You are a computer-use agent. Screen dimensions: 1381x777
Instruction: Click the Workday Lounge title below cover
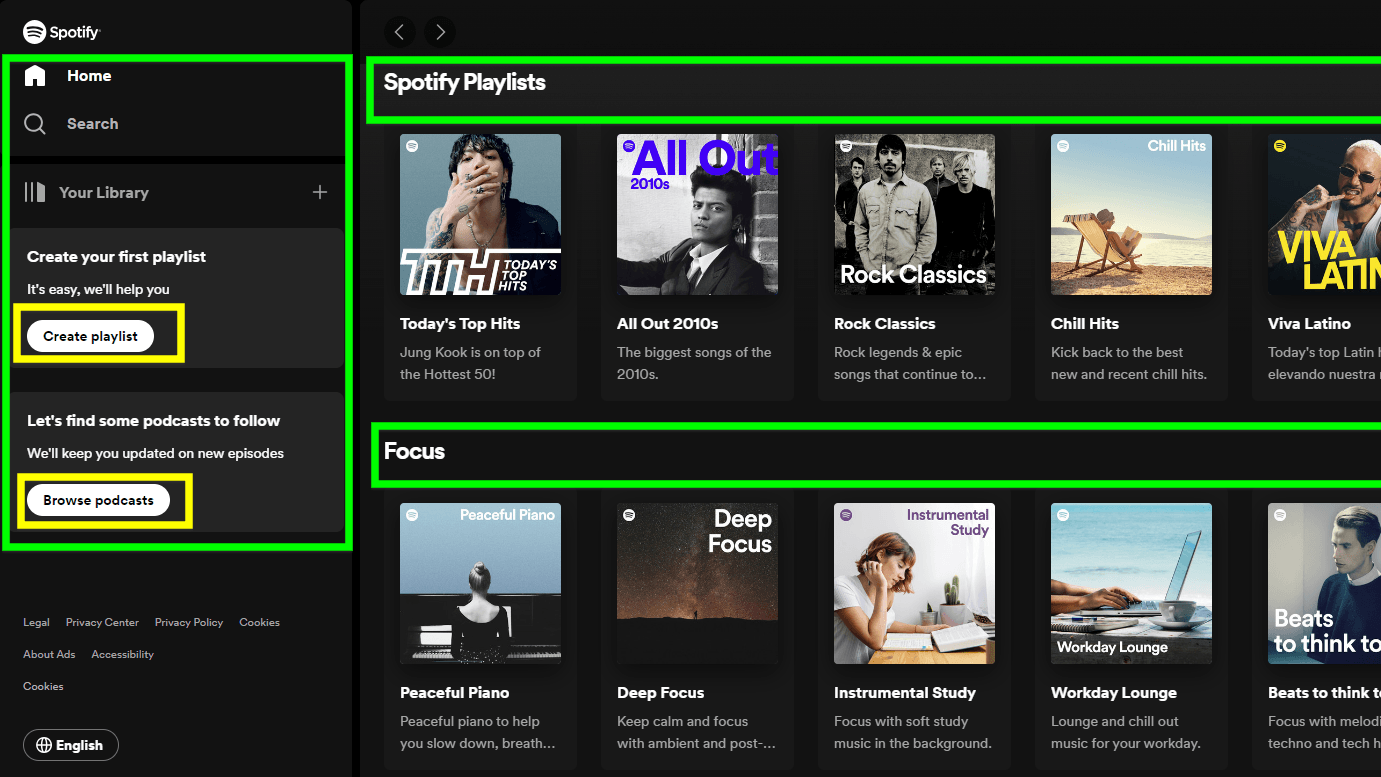coord(1114,693)
